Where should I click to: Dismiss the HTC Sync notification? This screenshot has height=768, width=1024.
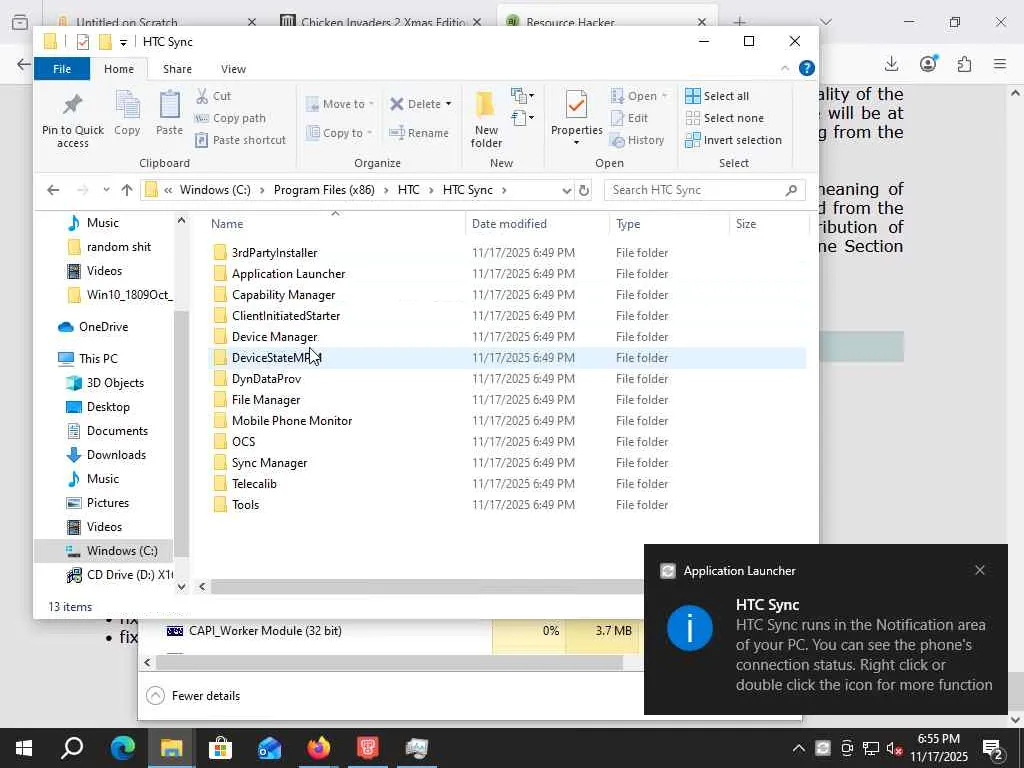pyautogui.click(x=980, y=570)
